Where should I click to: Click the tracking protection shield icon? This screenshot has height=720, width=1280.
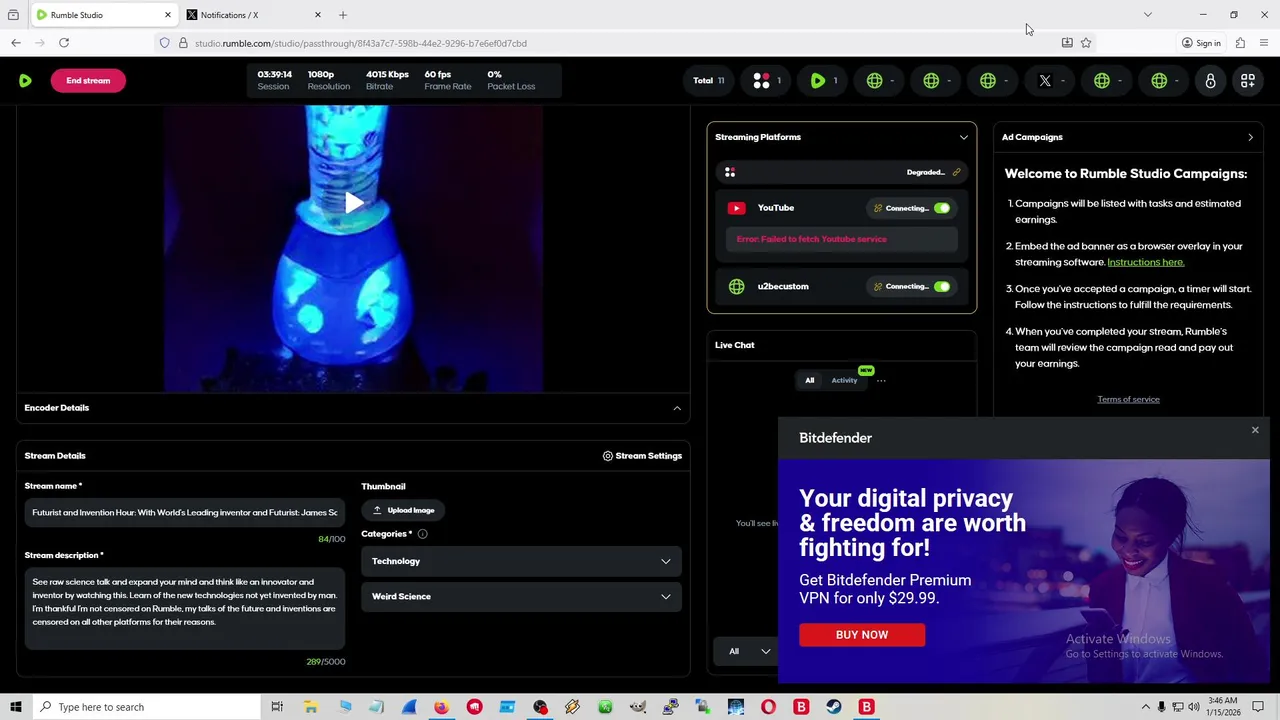click(x=165, y=43)
